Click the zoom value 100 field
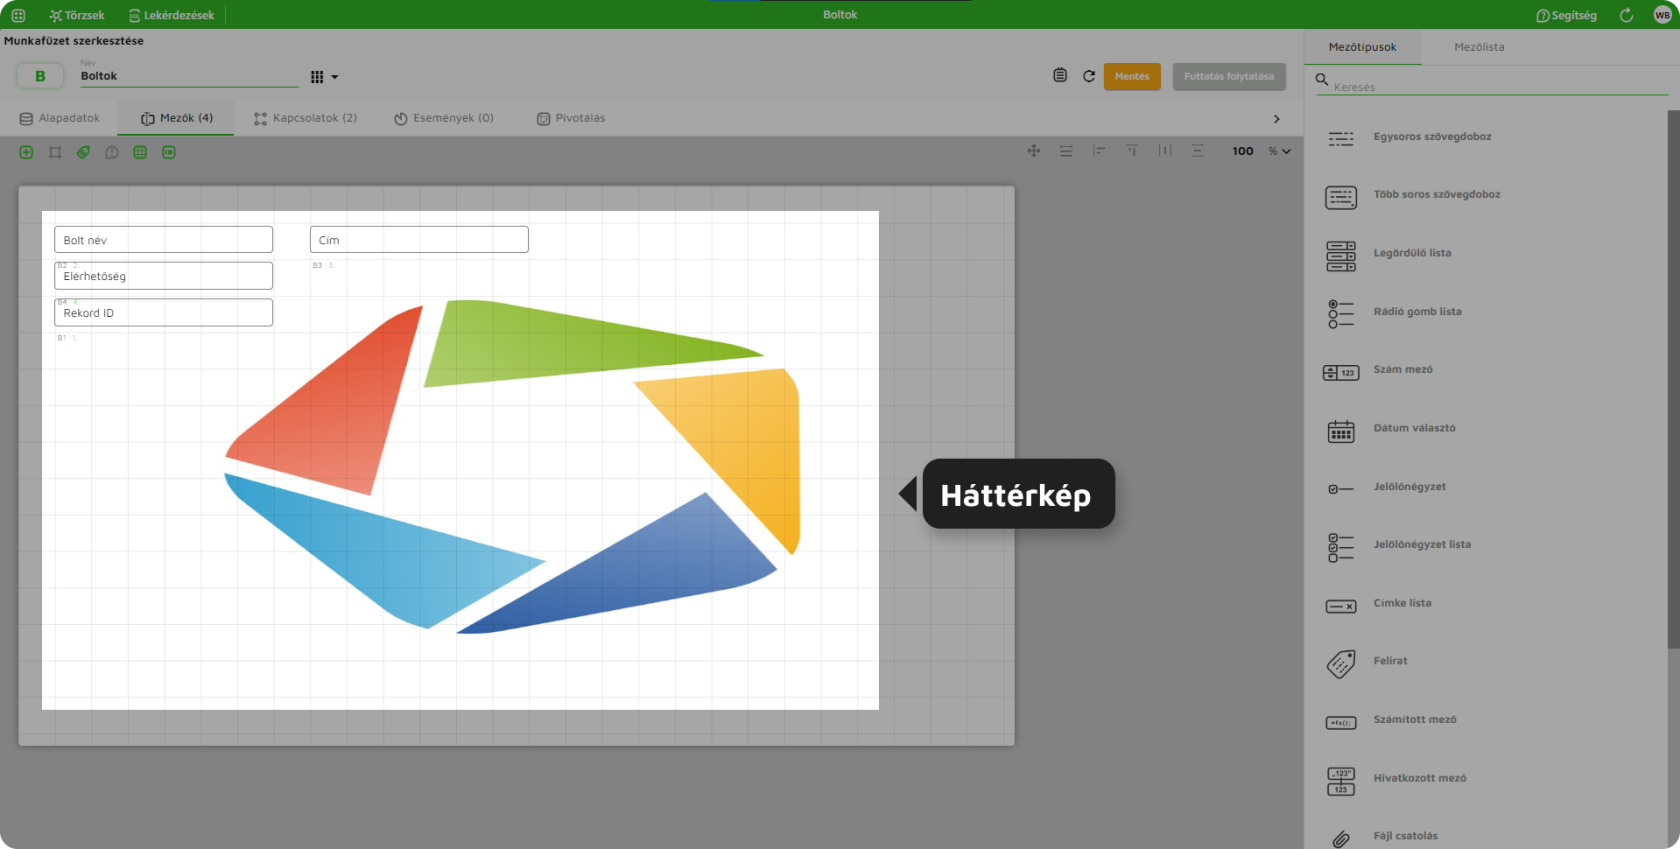 tap(1243, 151)
